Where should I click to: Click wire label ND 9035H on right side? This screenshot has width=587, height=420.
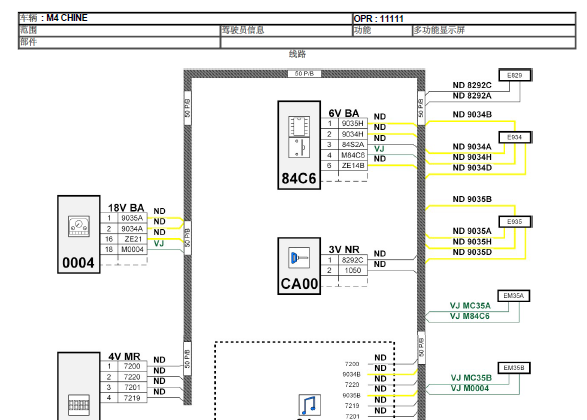point(472,241)
